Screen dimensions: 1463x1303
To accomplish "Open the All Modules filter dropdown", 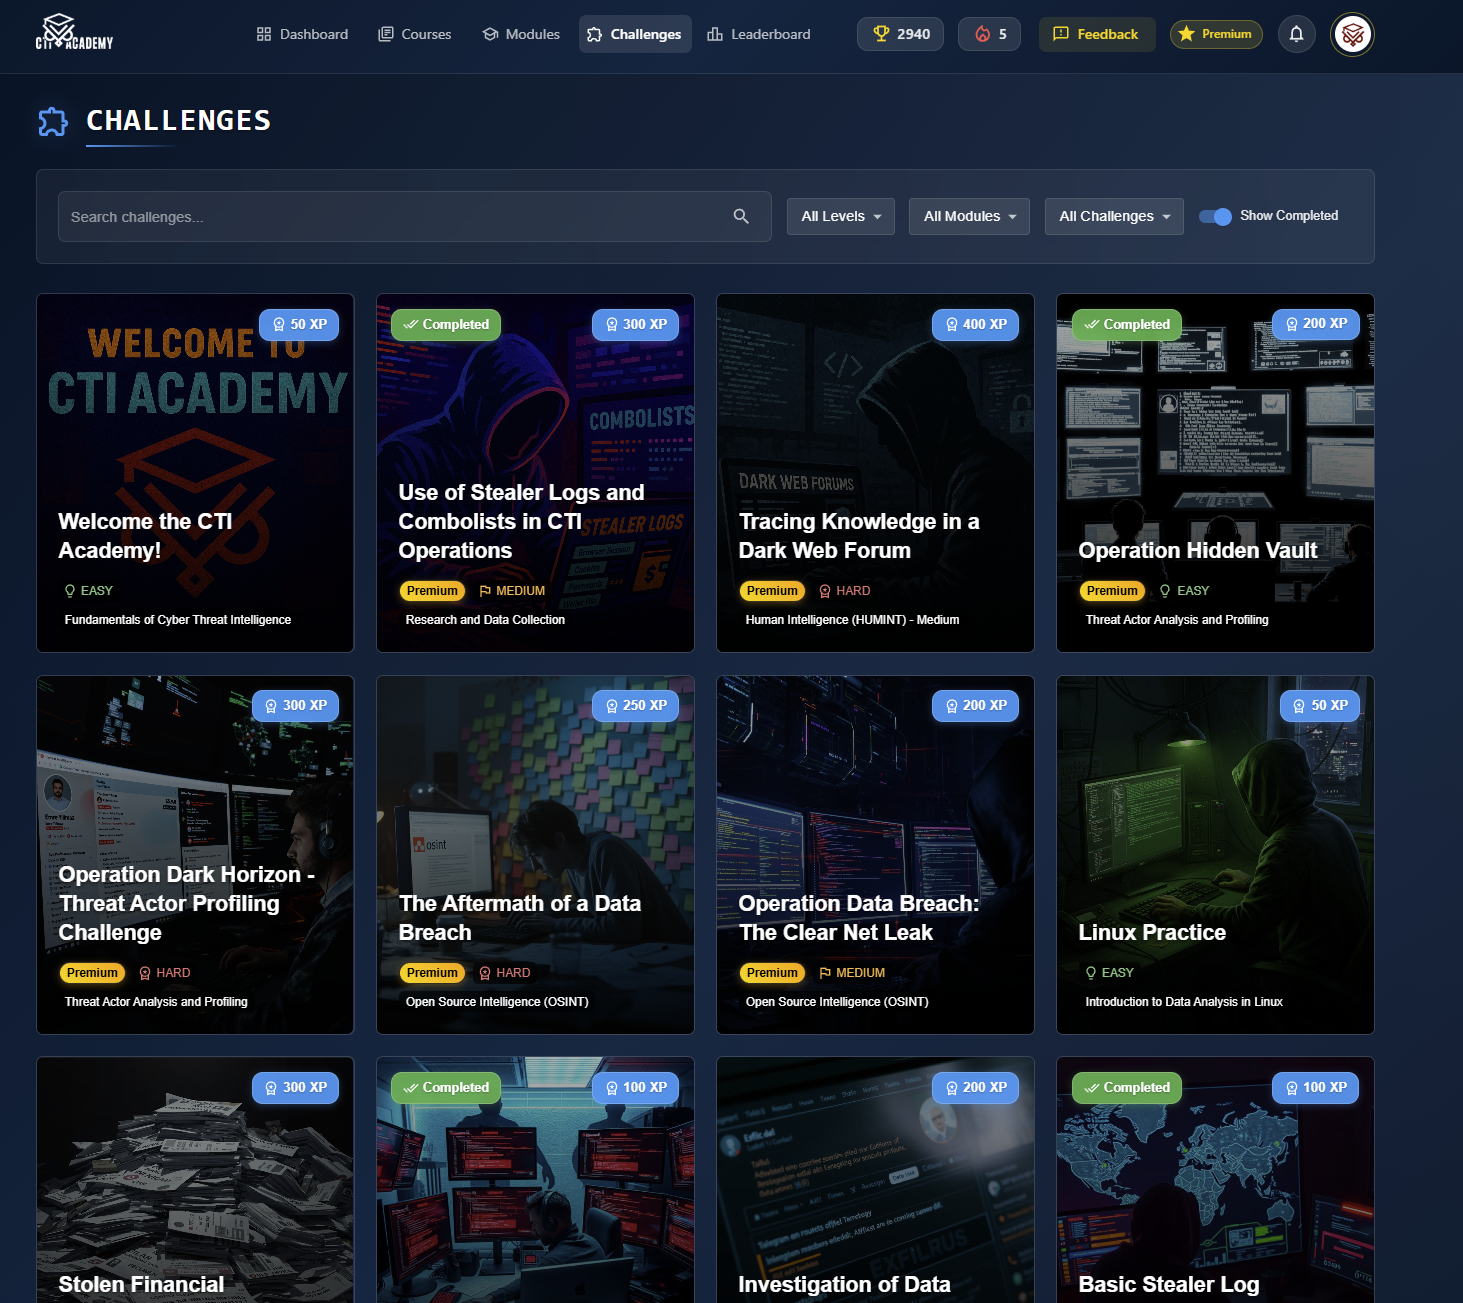I will (969, 216).
